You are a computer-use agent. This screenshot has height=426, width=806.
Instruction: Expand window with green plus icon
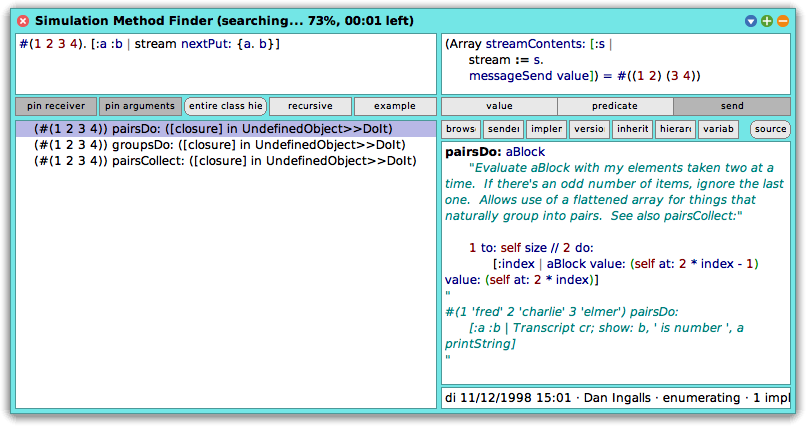766,21
